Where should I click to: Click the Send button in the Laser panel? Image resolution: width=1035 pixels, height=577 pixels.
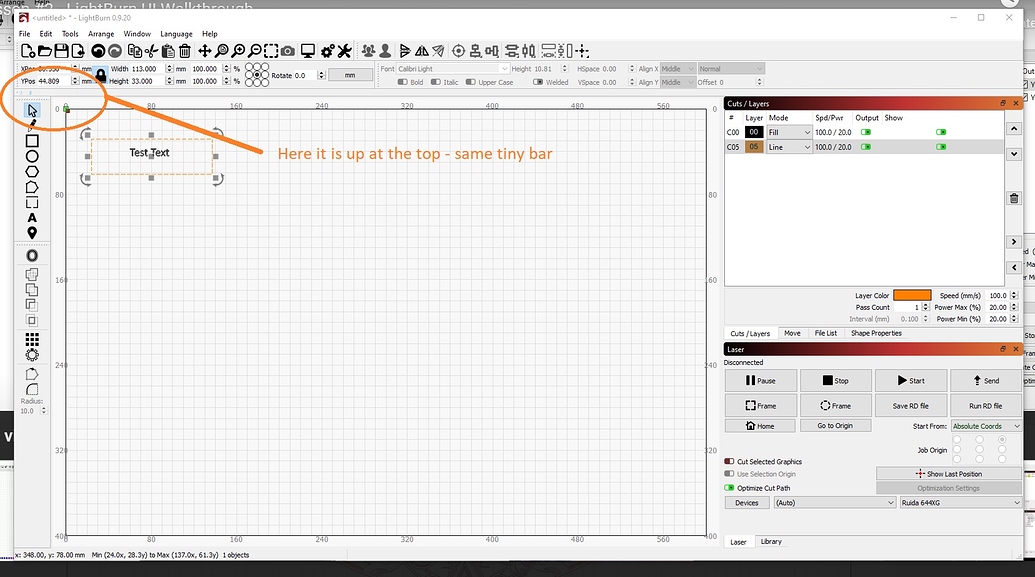click(985, 380)
